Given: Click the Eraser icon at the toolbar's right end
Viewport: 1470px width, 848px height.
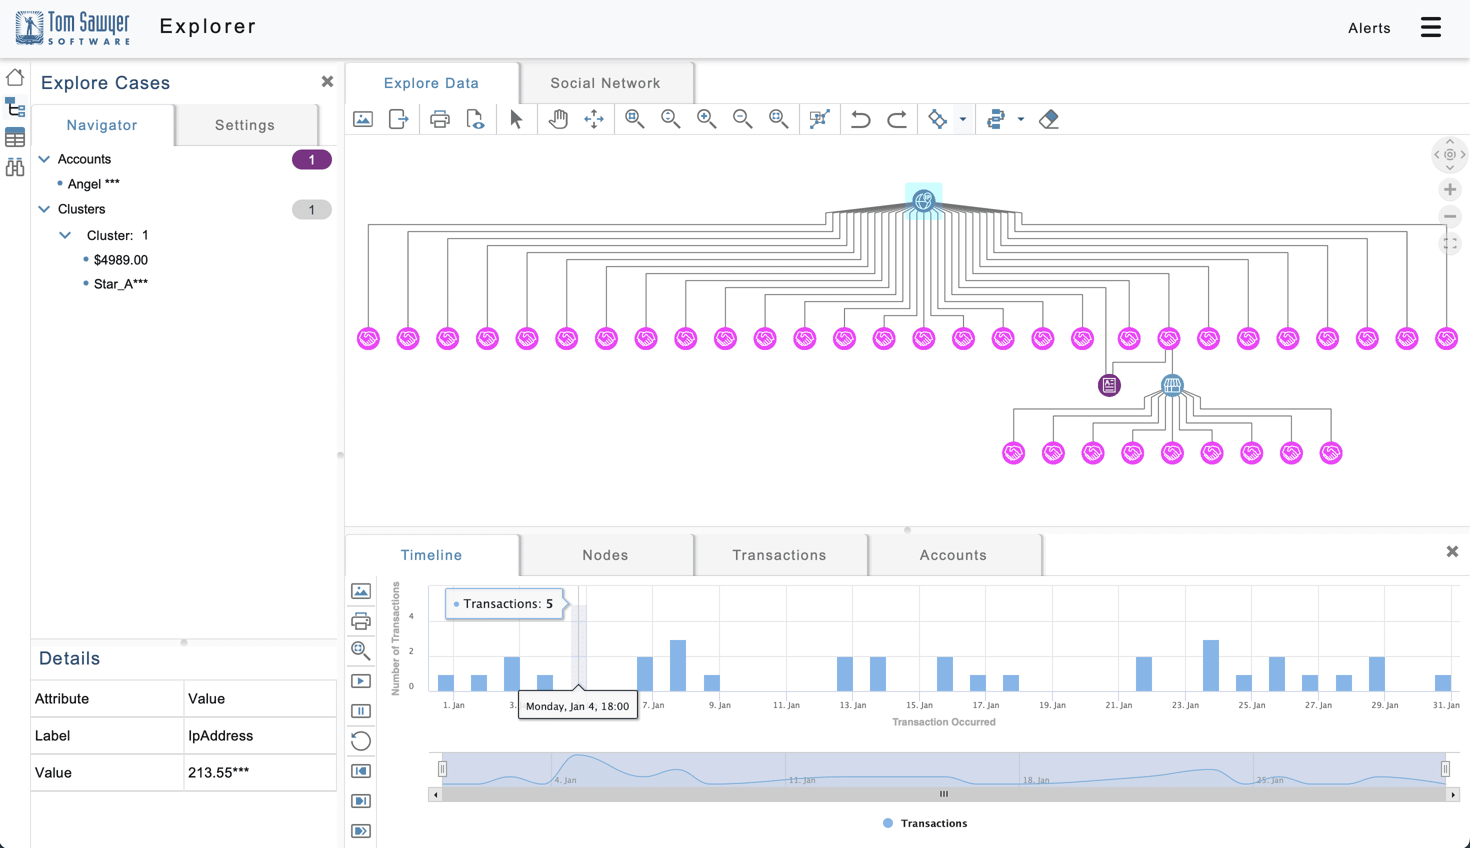Looking at the screenshot, I should [x=1050, y=119].
